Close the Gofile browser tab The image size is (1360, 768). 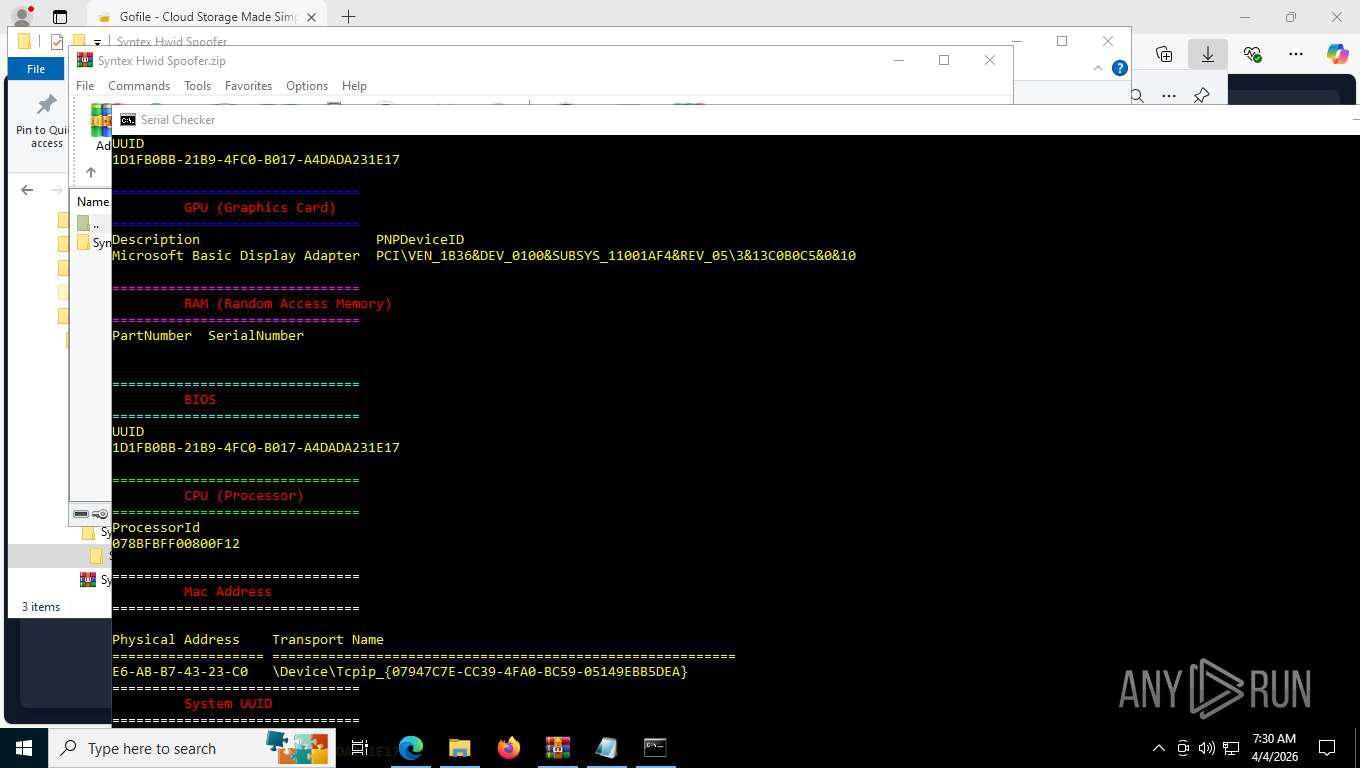[311, 17]
